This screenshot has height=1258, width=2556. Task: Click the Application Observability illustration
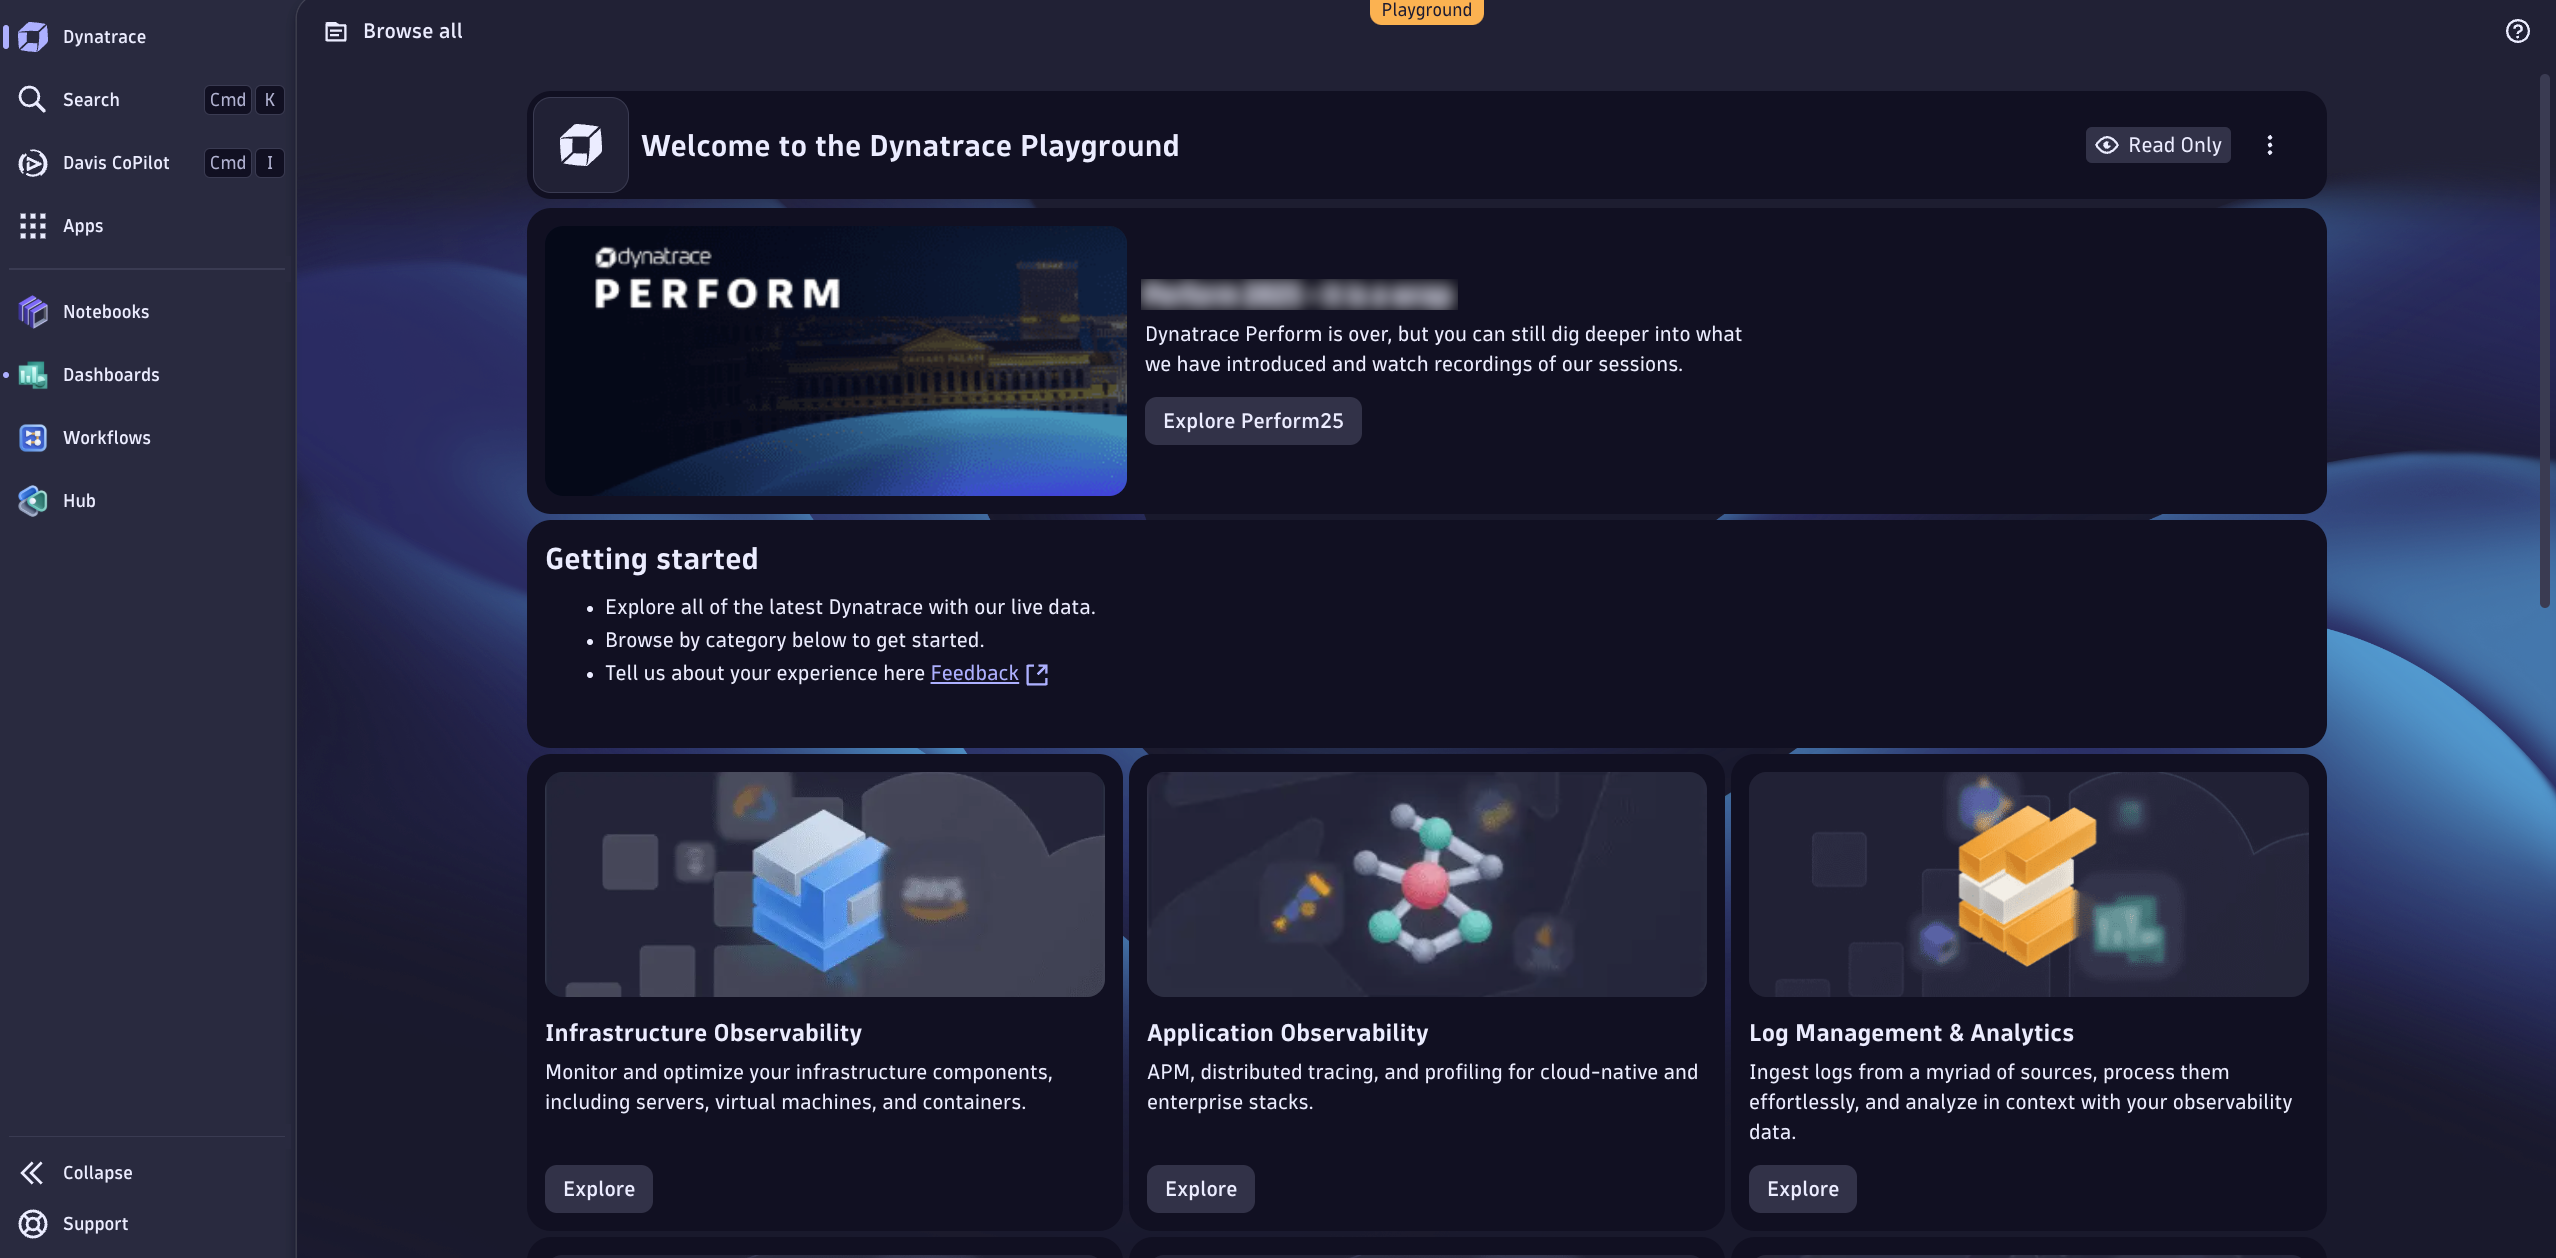point(1427,884)
